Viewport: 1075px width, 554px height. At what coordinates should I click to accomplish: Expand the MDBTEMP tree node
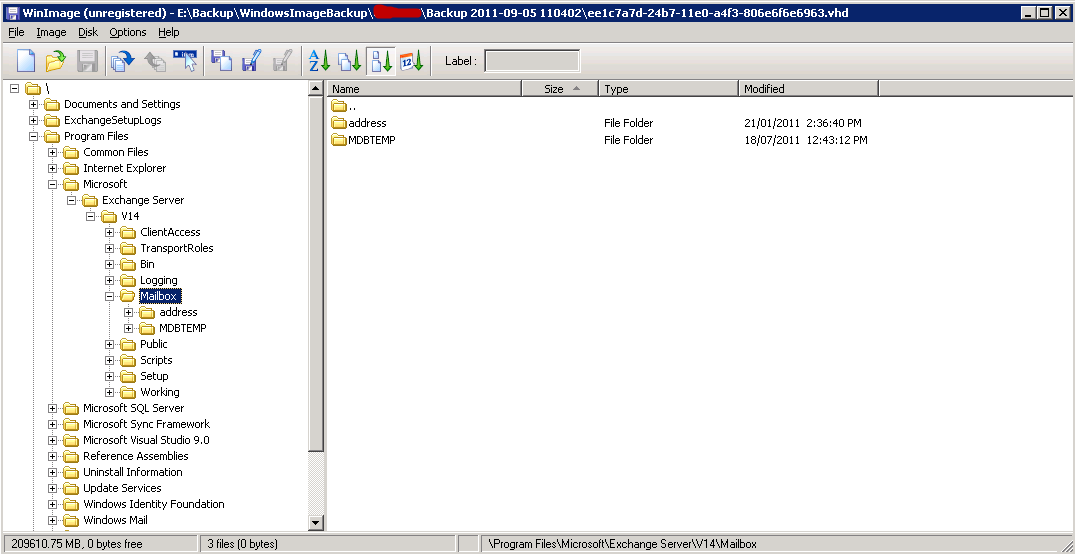point(129,328)
